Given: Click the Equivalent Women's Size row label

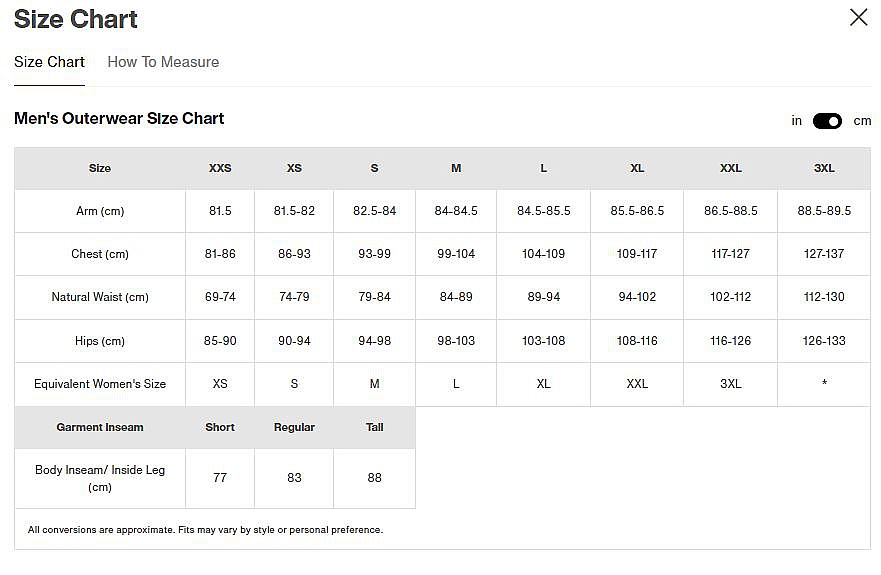Looking at the screenshot, I should click(x=100, y=384).
